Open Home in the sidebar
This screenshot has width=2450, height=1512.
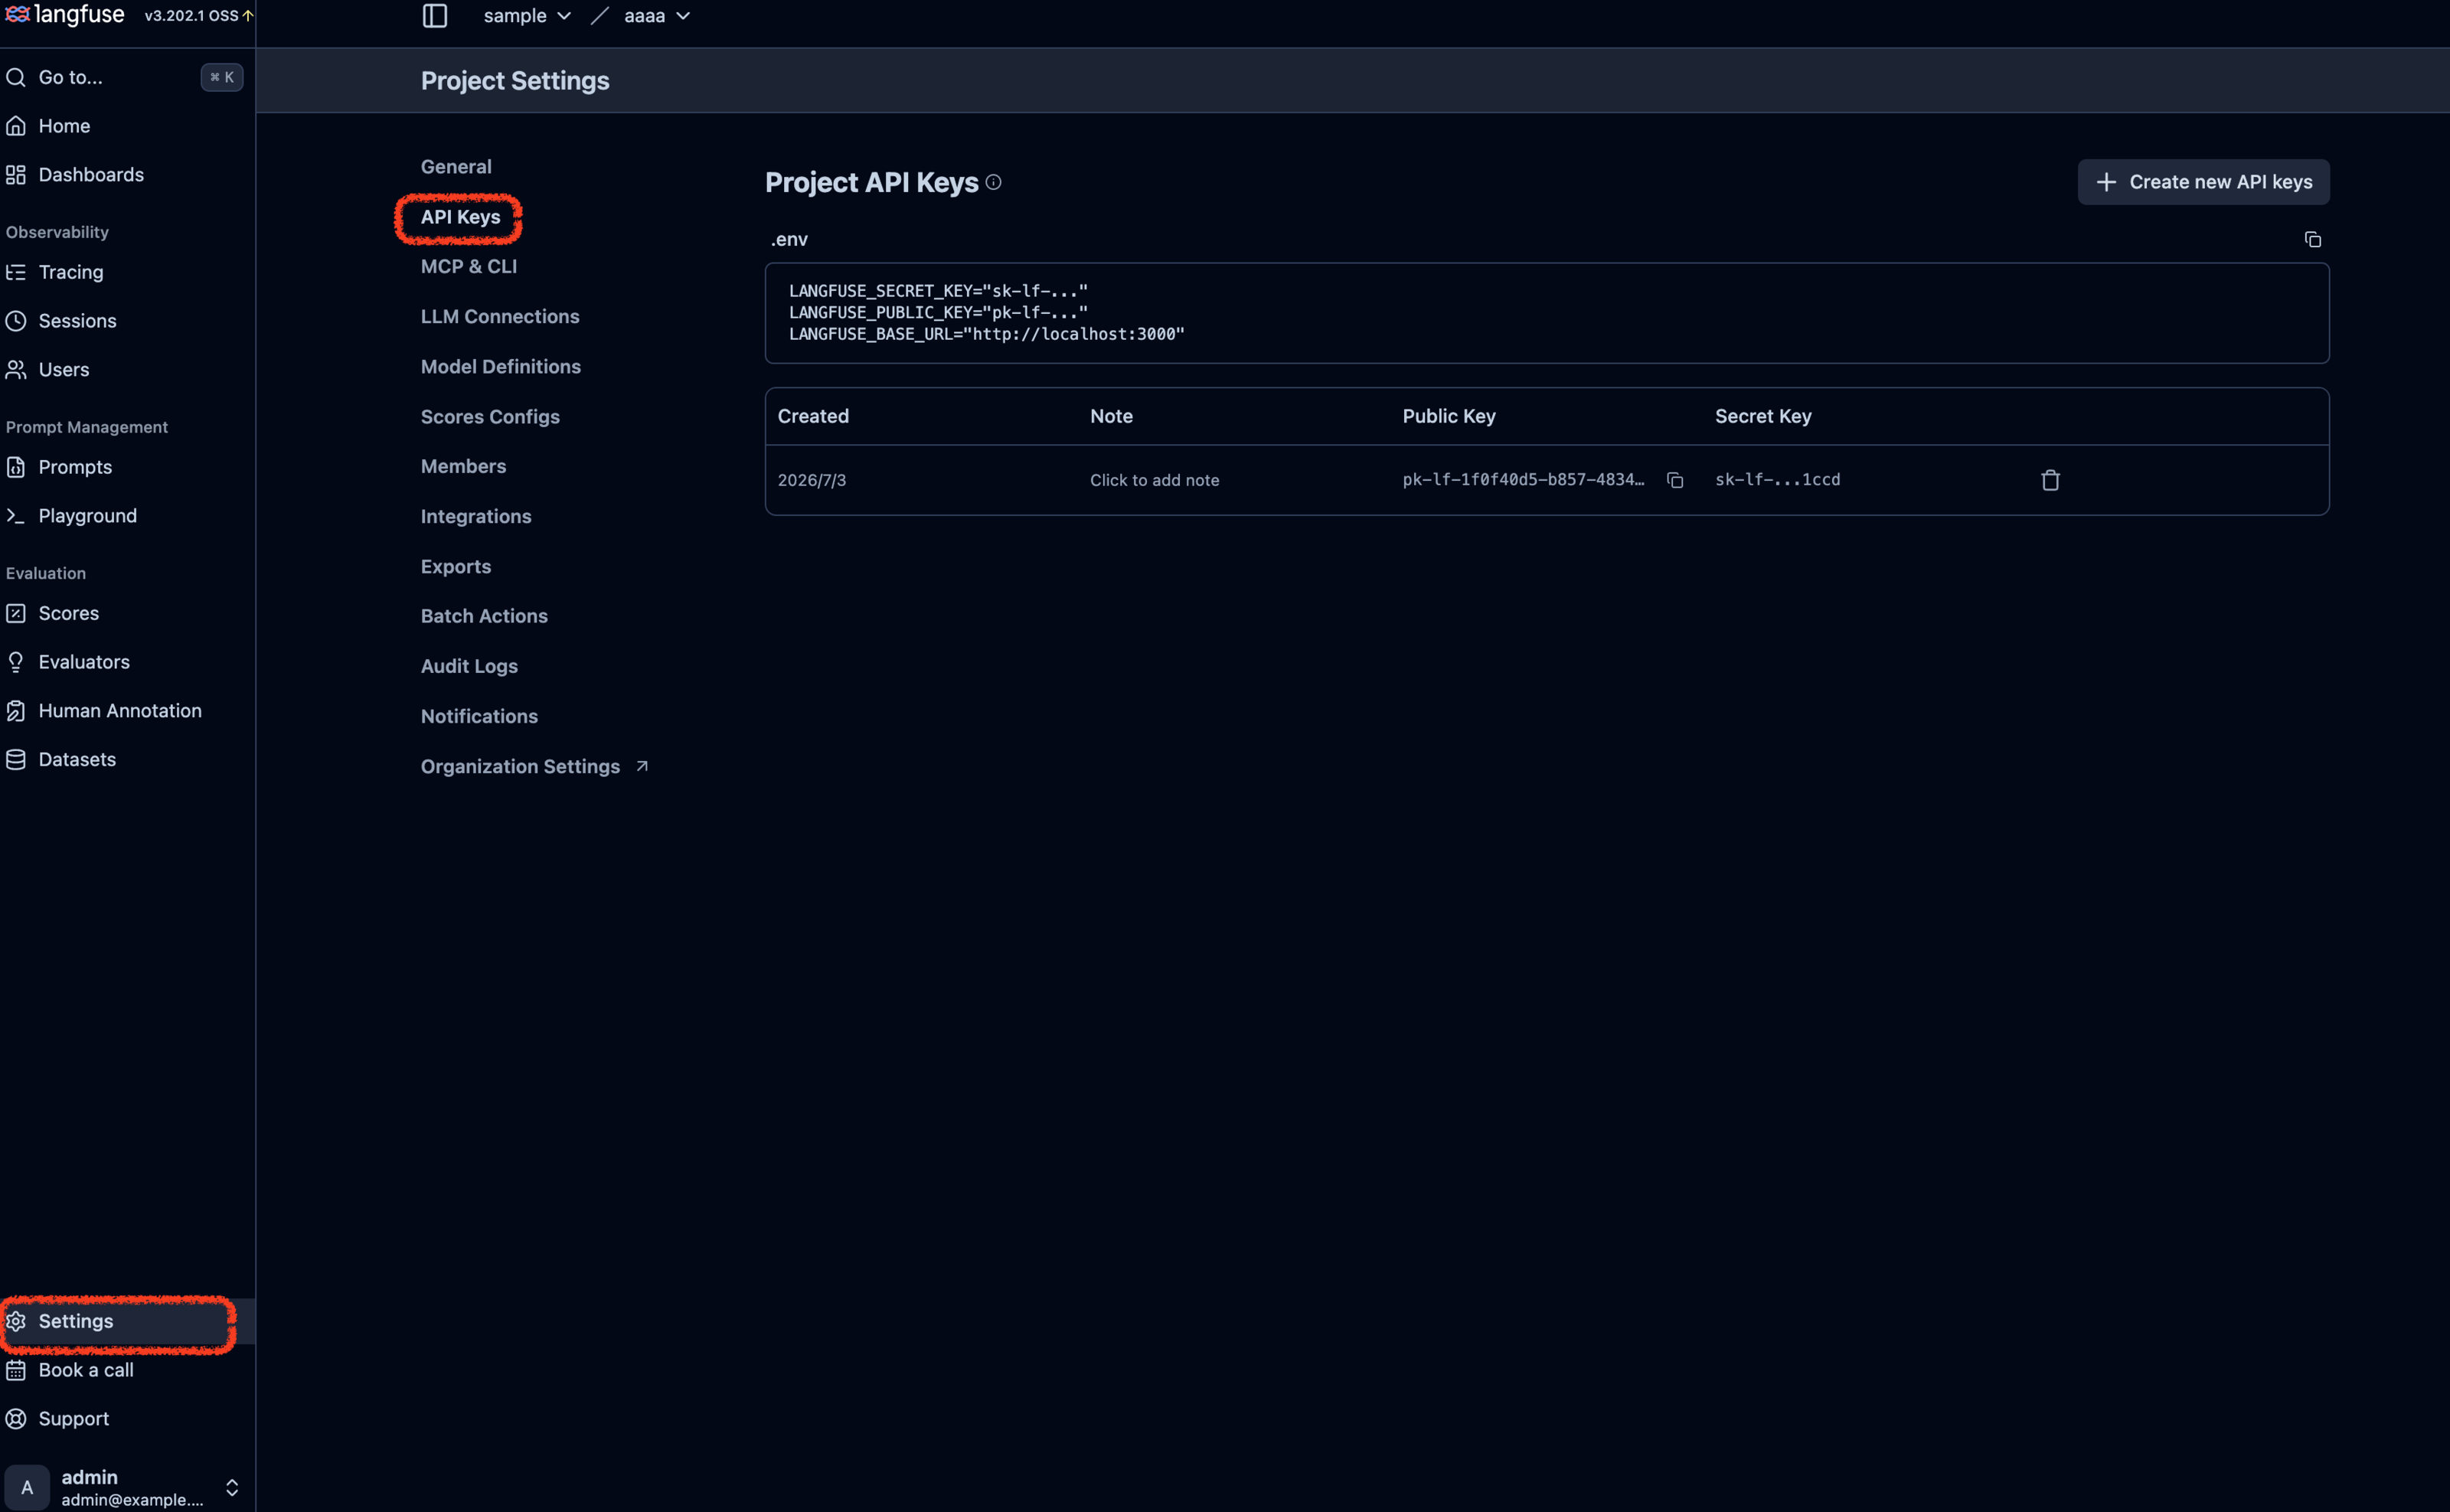click(64, 126)
